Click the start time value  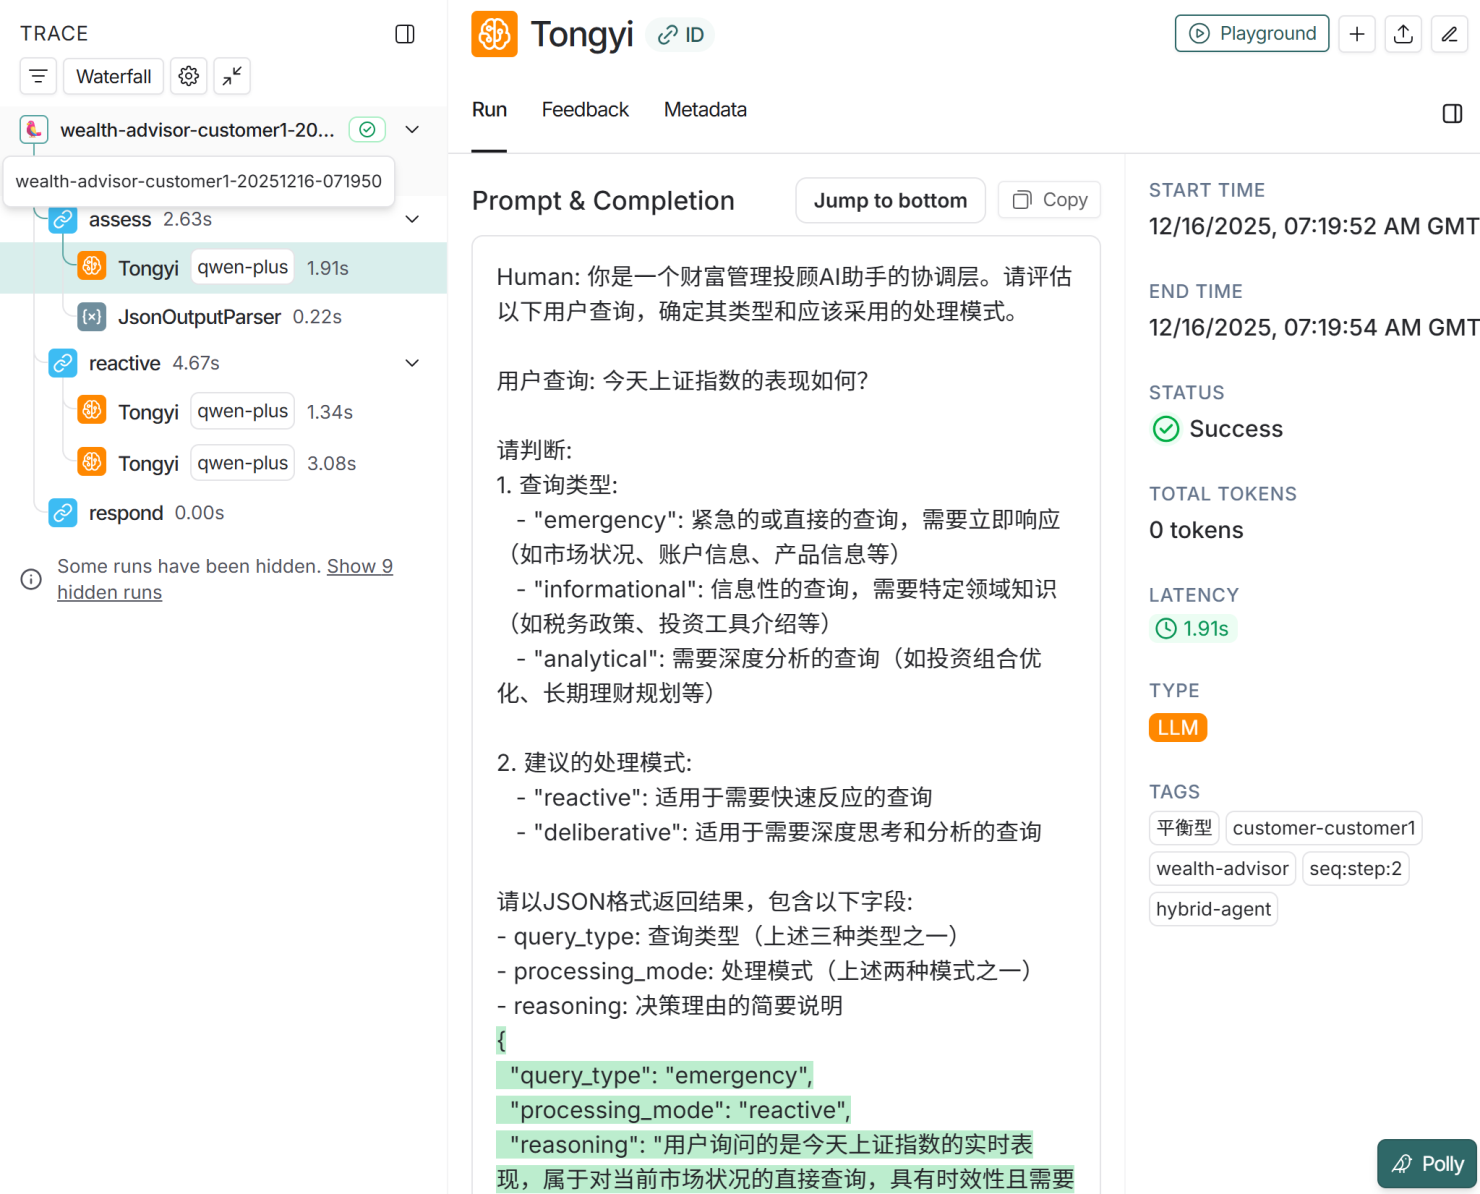(x=1314, y=226)
